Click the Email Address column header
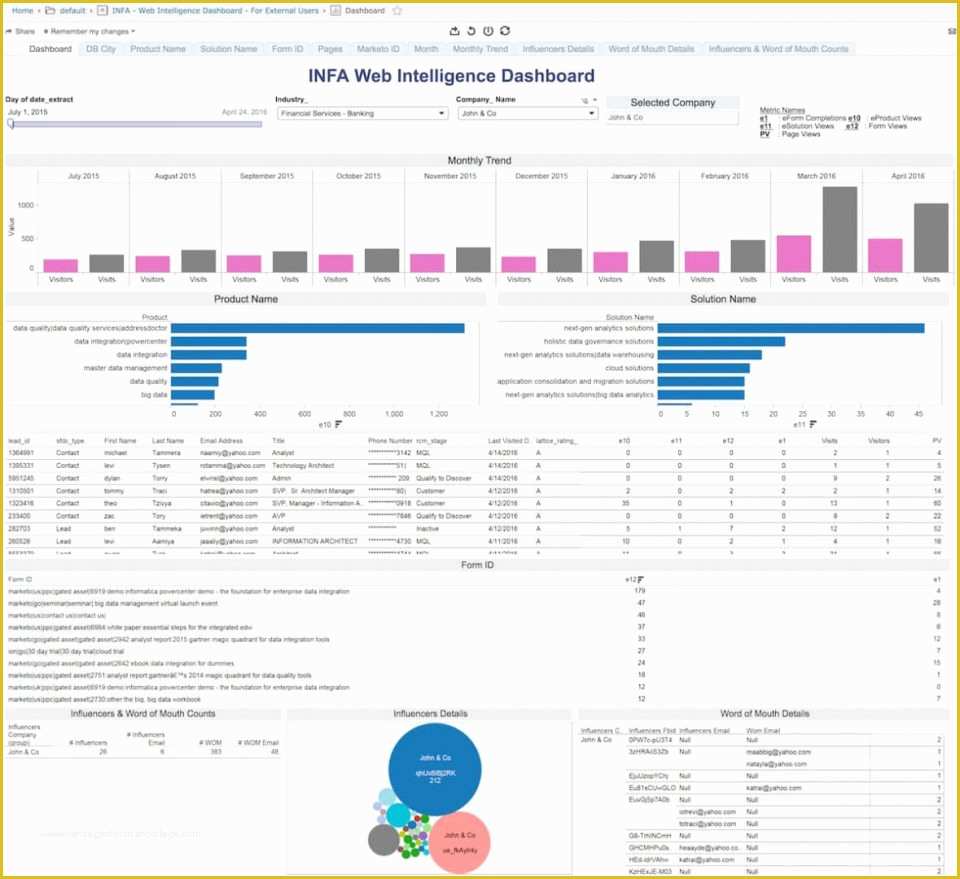The height and width of the screenshot is (879, 960). coord(221,441)
